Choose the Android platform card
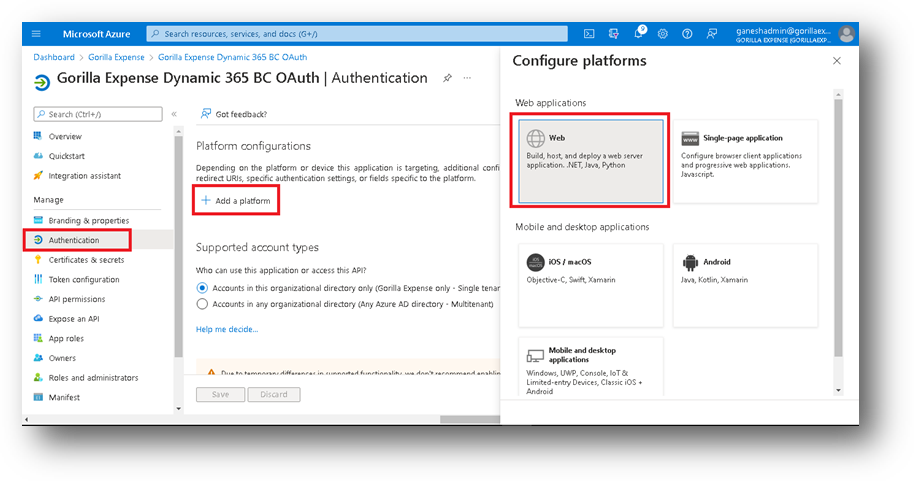The image size is (914, 481). click(746, 286)
